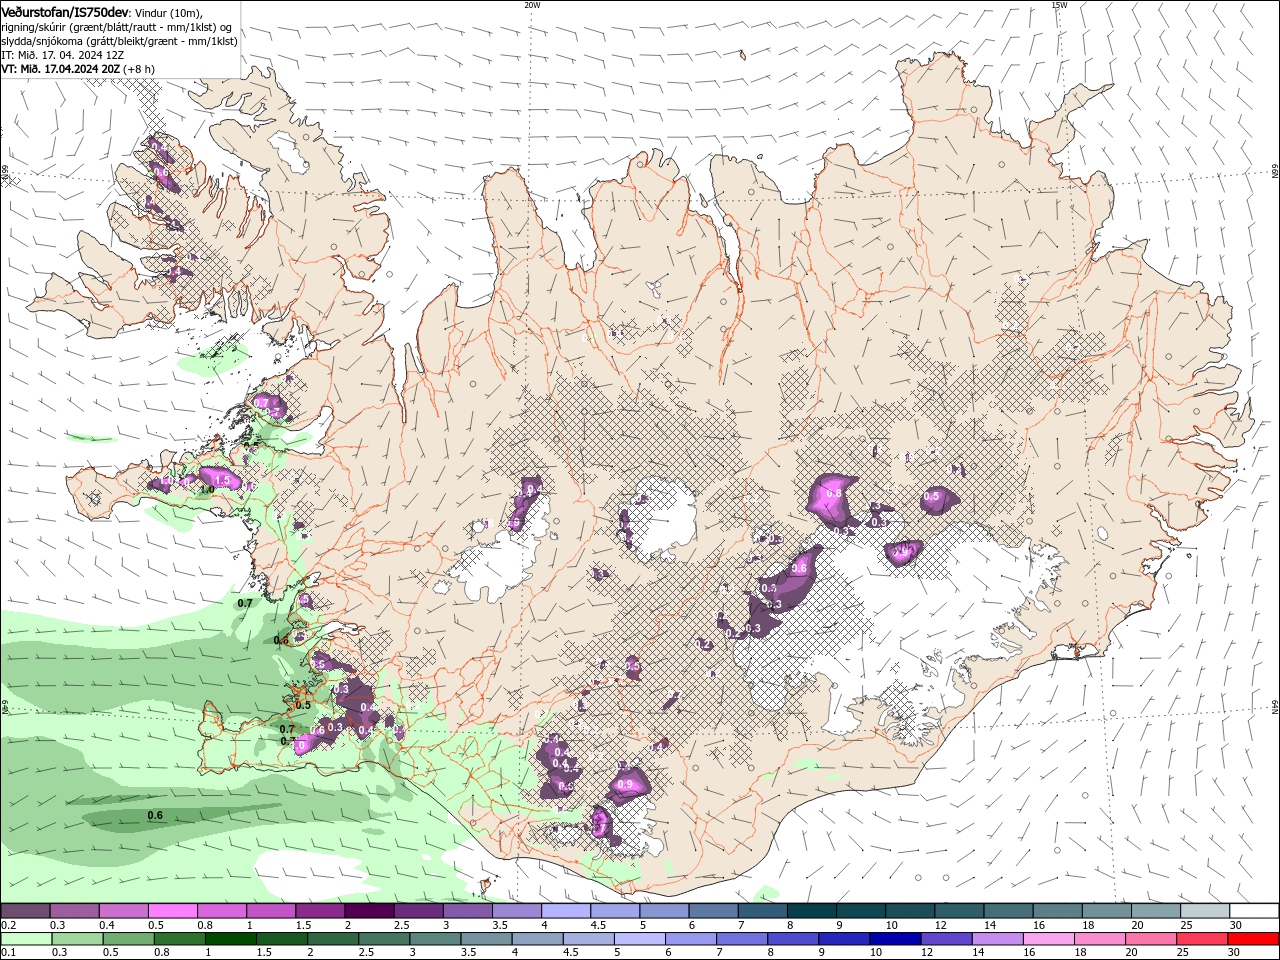Screen dimensions: 1280x960
Task: Pick the lower legend swatch starting at 0.8
Action: 182,938
